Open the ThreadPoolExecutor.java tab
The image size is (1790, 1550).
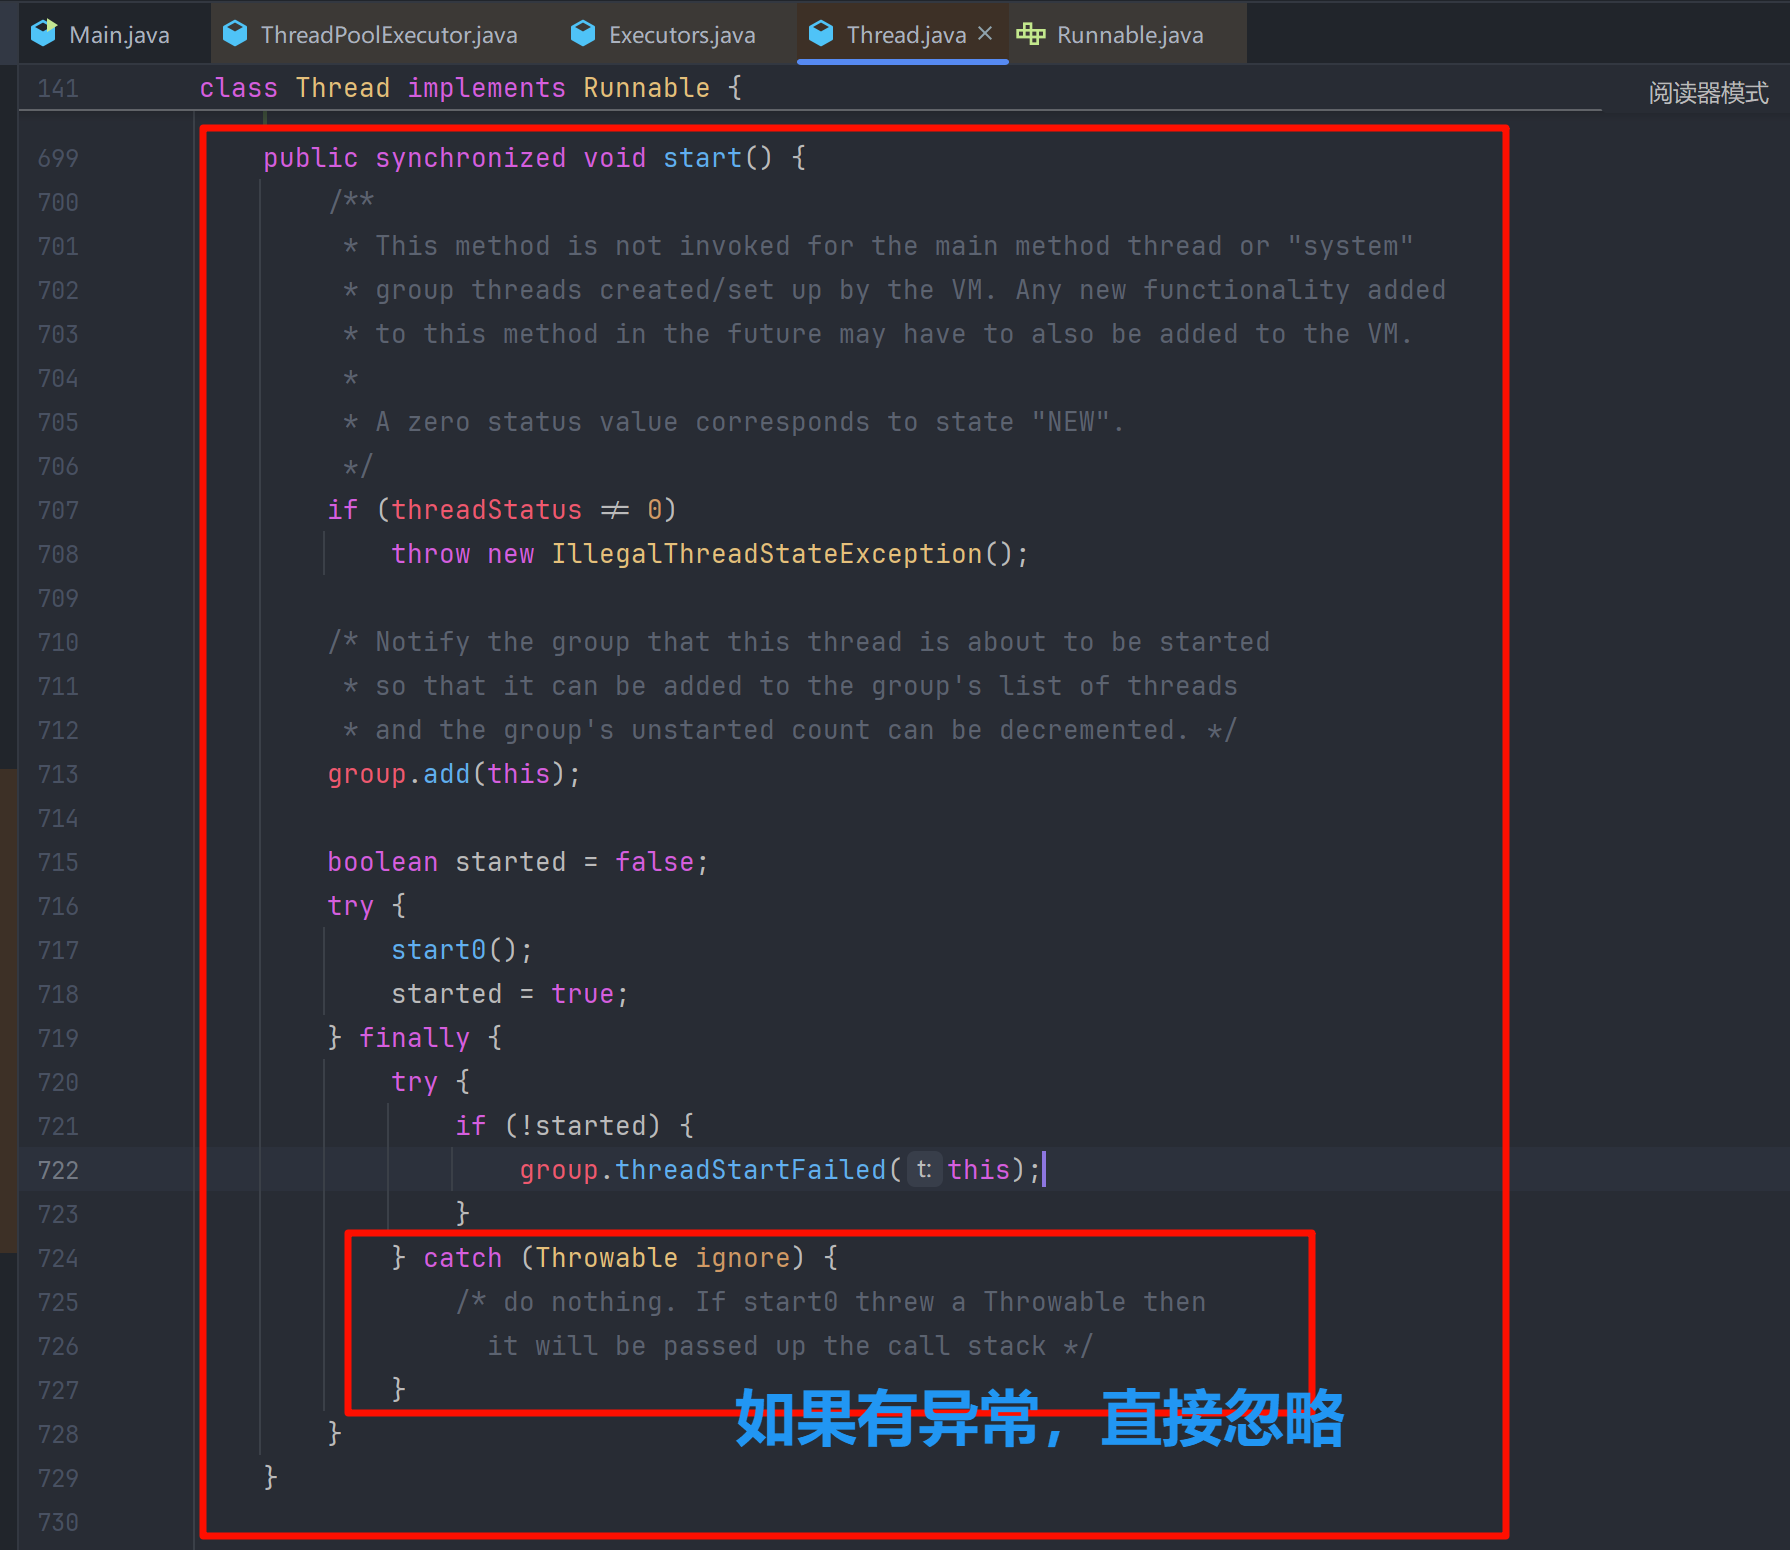coord(388,35)
